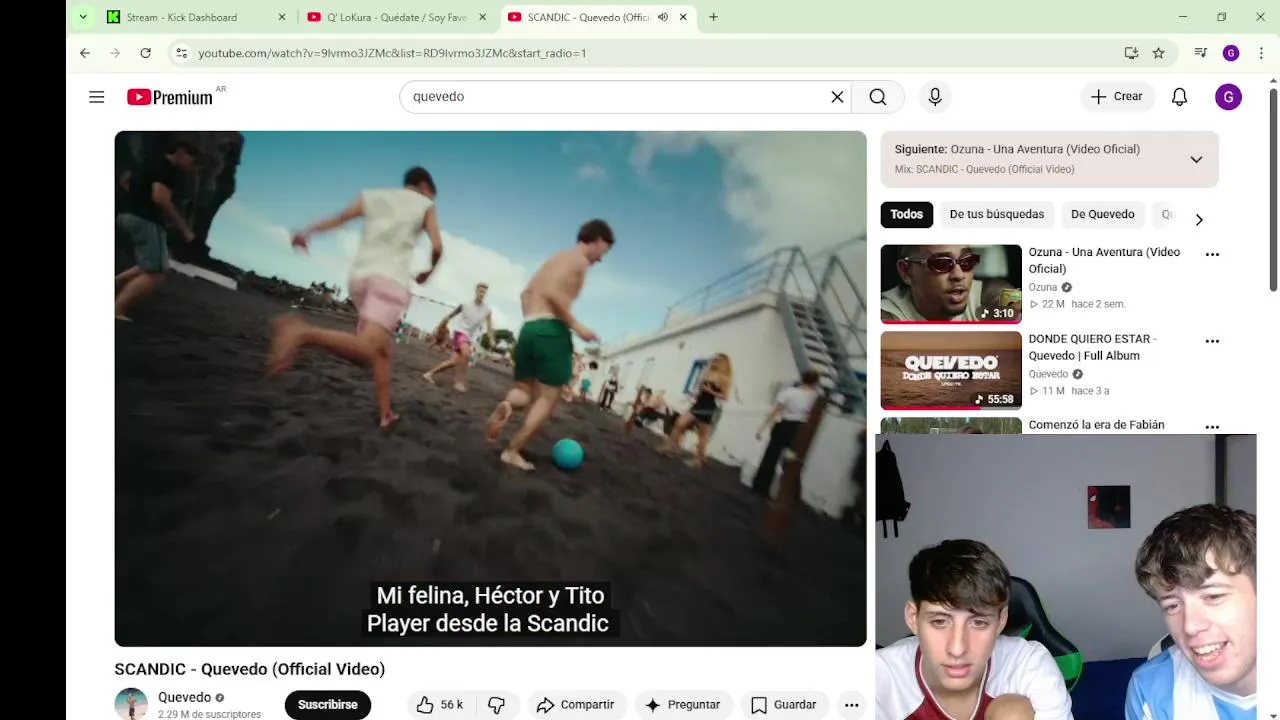Click Ozuna channel name under first suggestion
Screen dimensions: 1280x720
coord(1042,287)
